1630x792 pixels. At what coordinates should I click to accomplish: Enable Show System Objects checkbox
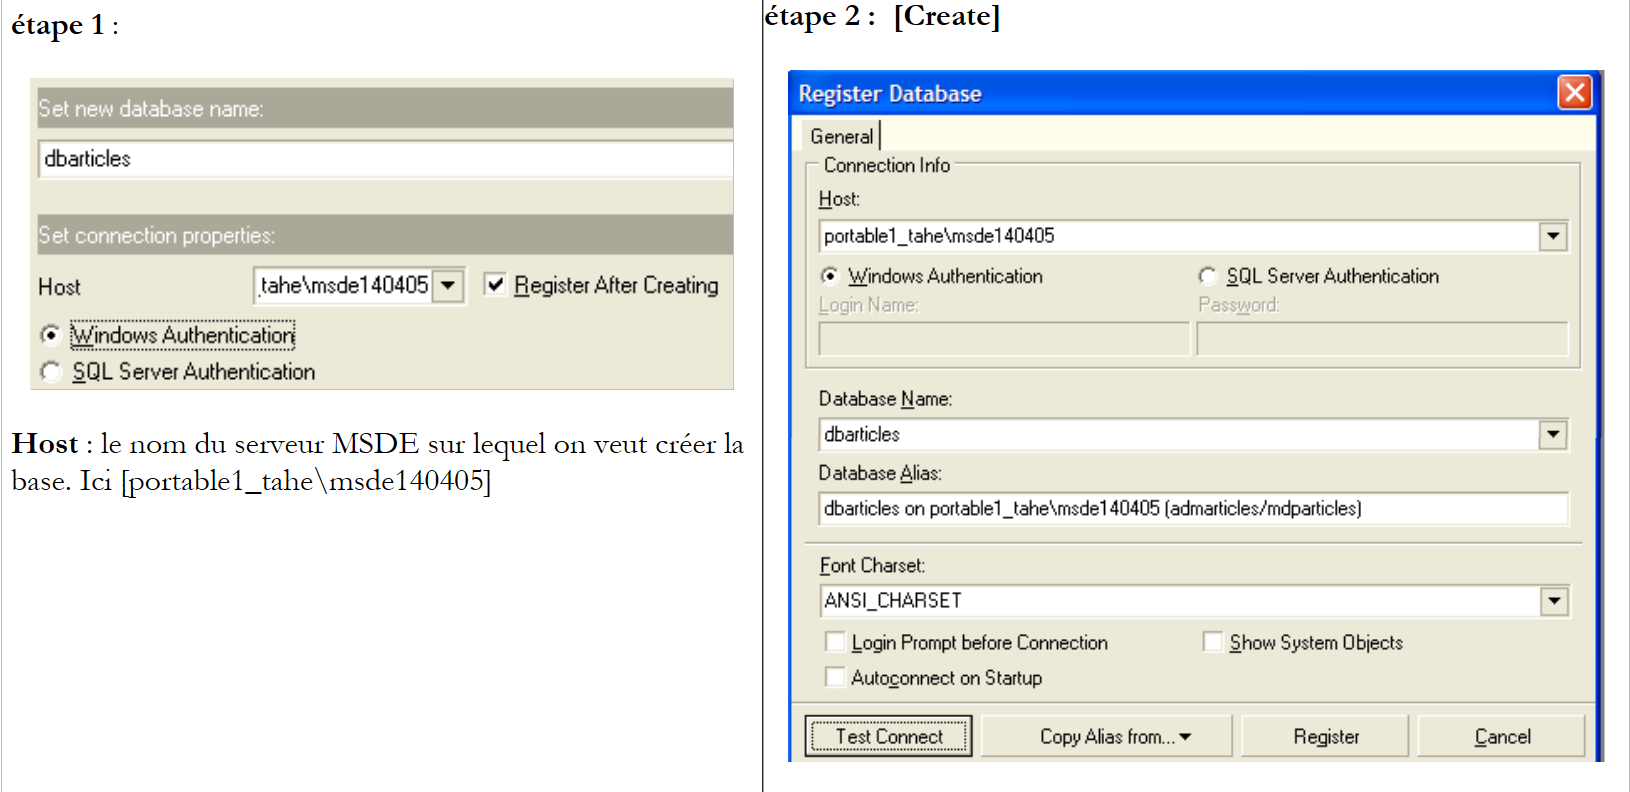point(1213,642)
